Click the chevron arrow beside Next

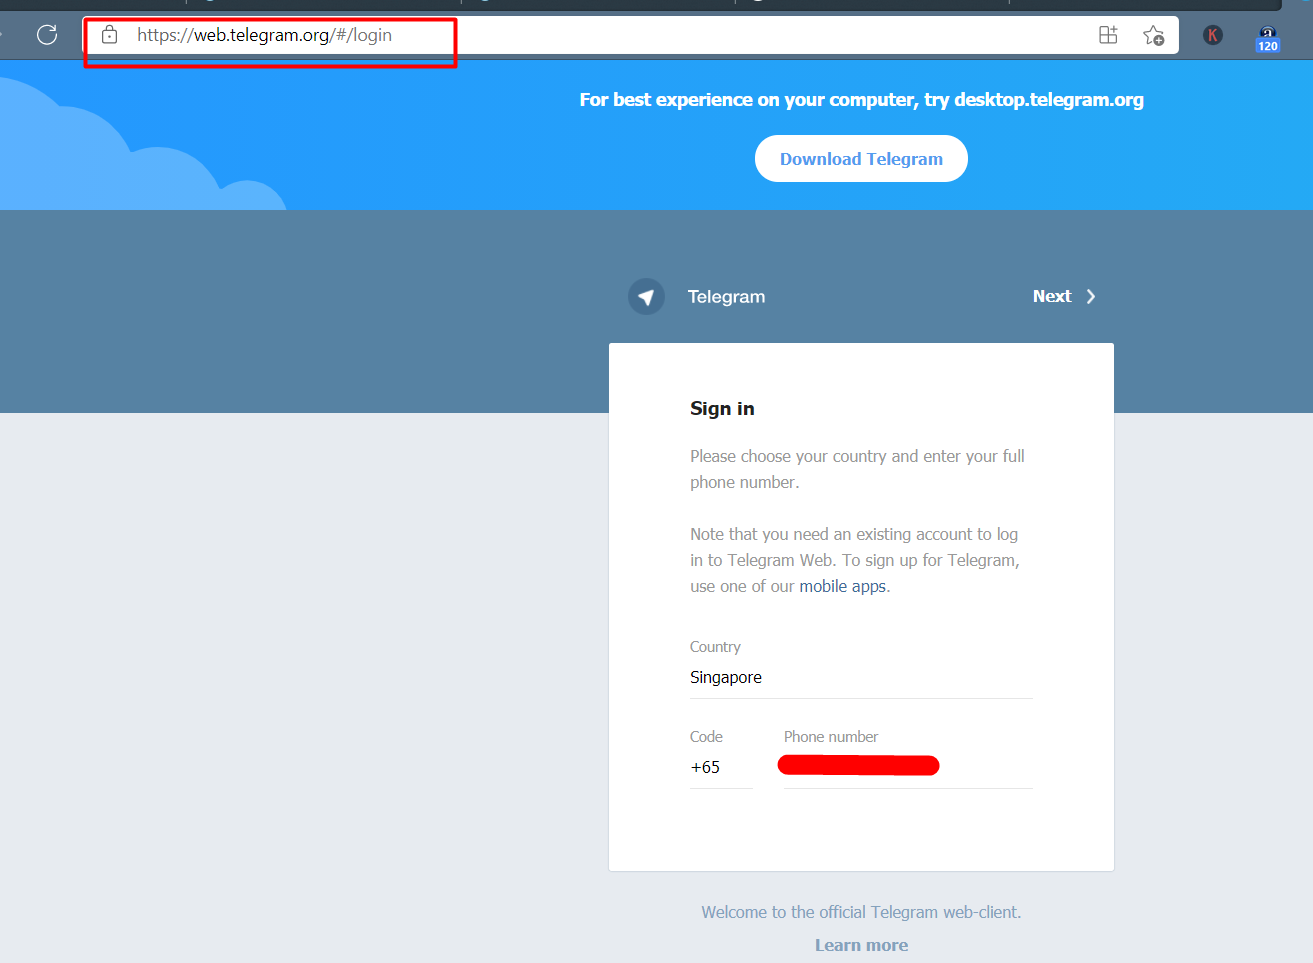click(1091, 296)
